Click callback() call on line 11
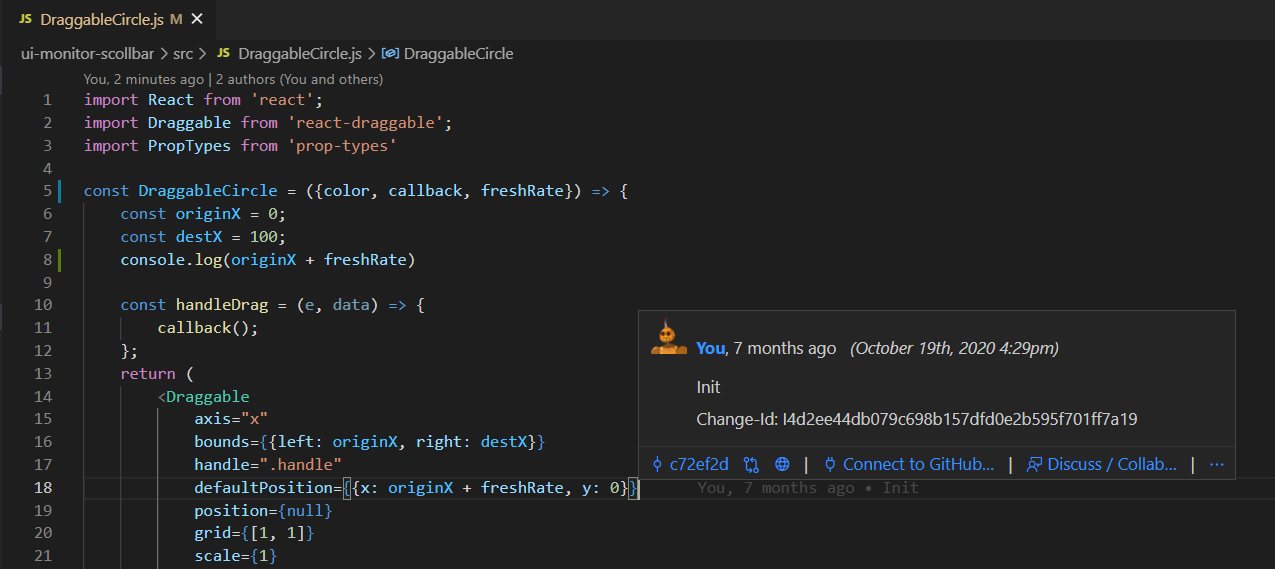The image size is (1275, 569). tap(208, 328)
